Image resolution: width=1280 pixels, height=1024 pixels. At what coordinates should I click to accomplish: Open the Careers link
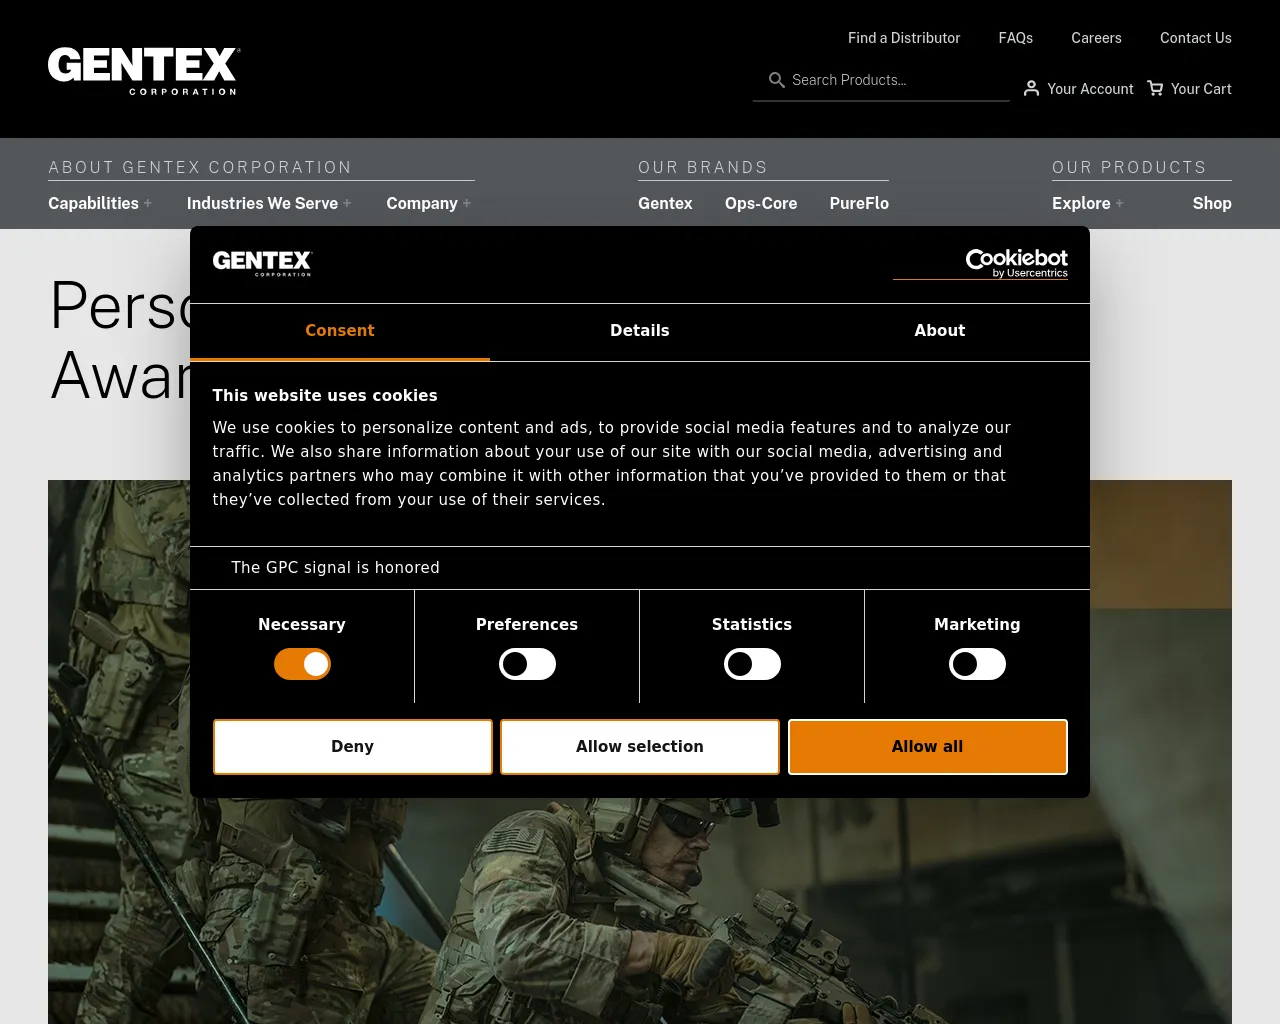[1096, 38]
